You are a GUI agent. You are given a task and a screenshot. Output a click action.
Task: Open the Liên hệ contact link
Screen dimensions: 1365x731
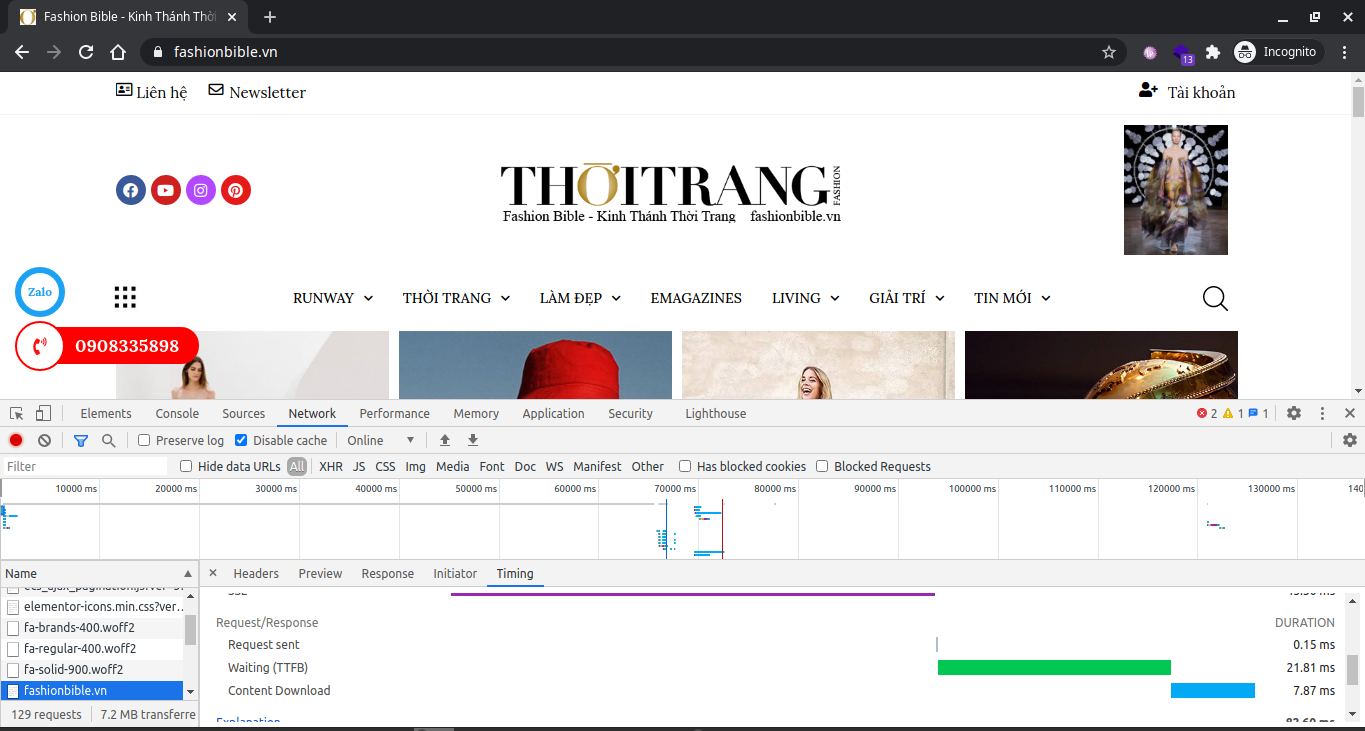(152, 92)
